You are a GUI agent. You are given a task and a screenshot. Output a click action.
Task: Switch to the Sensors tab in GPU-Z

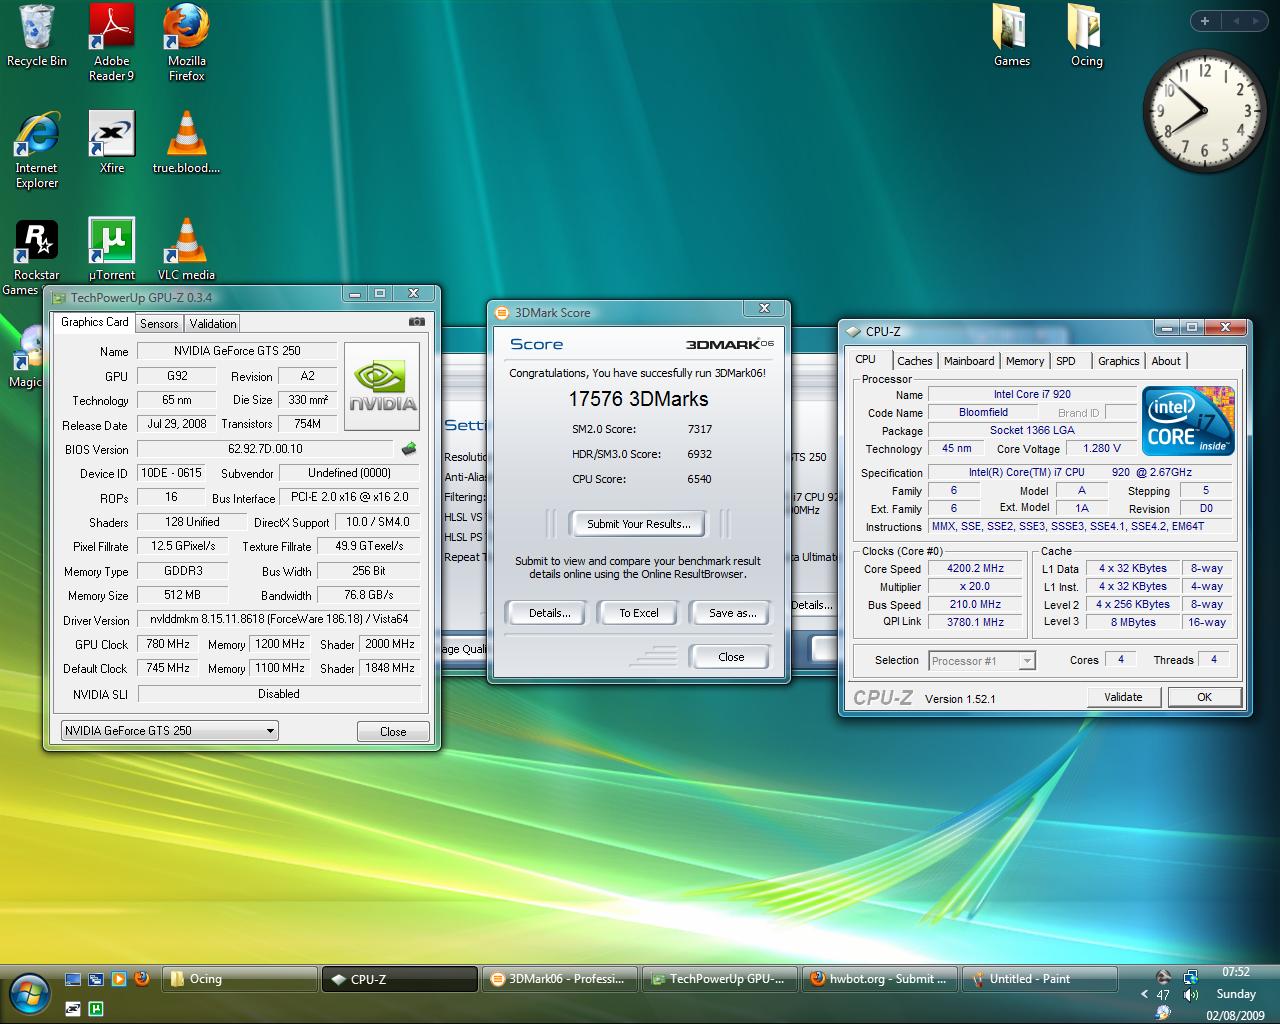point(159,323)
